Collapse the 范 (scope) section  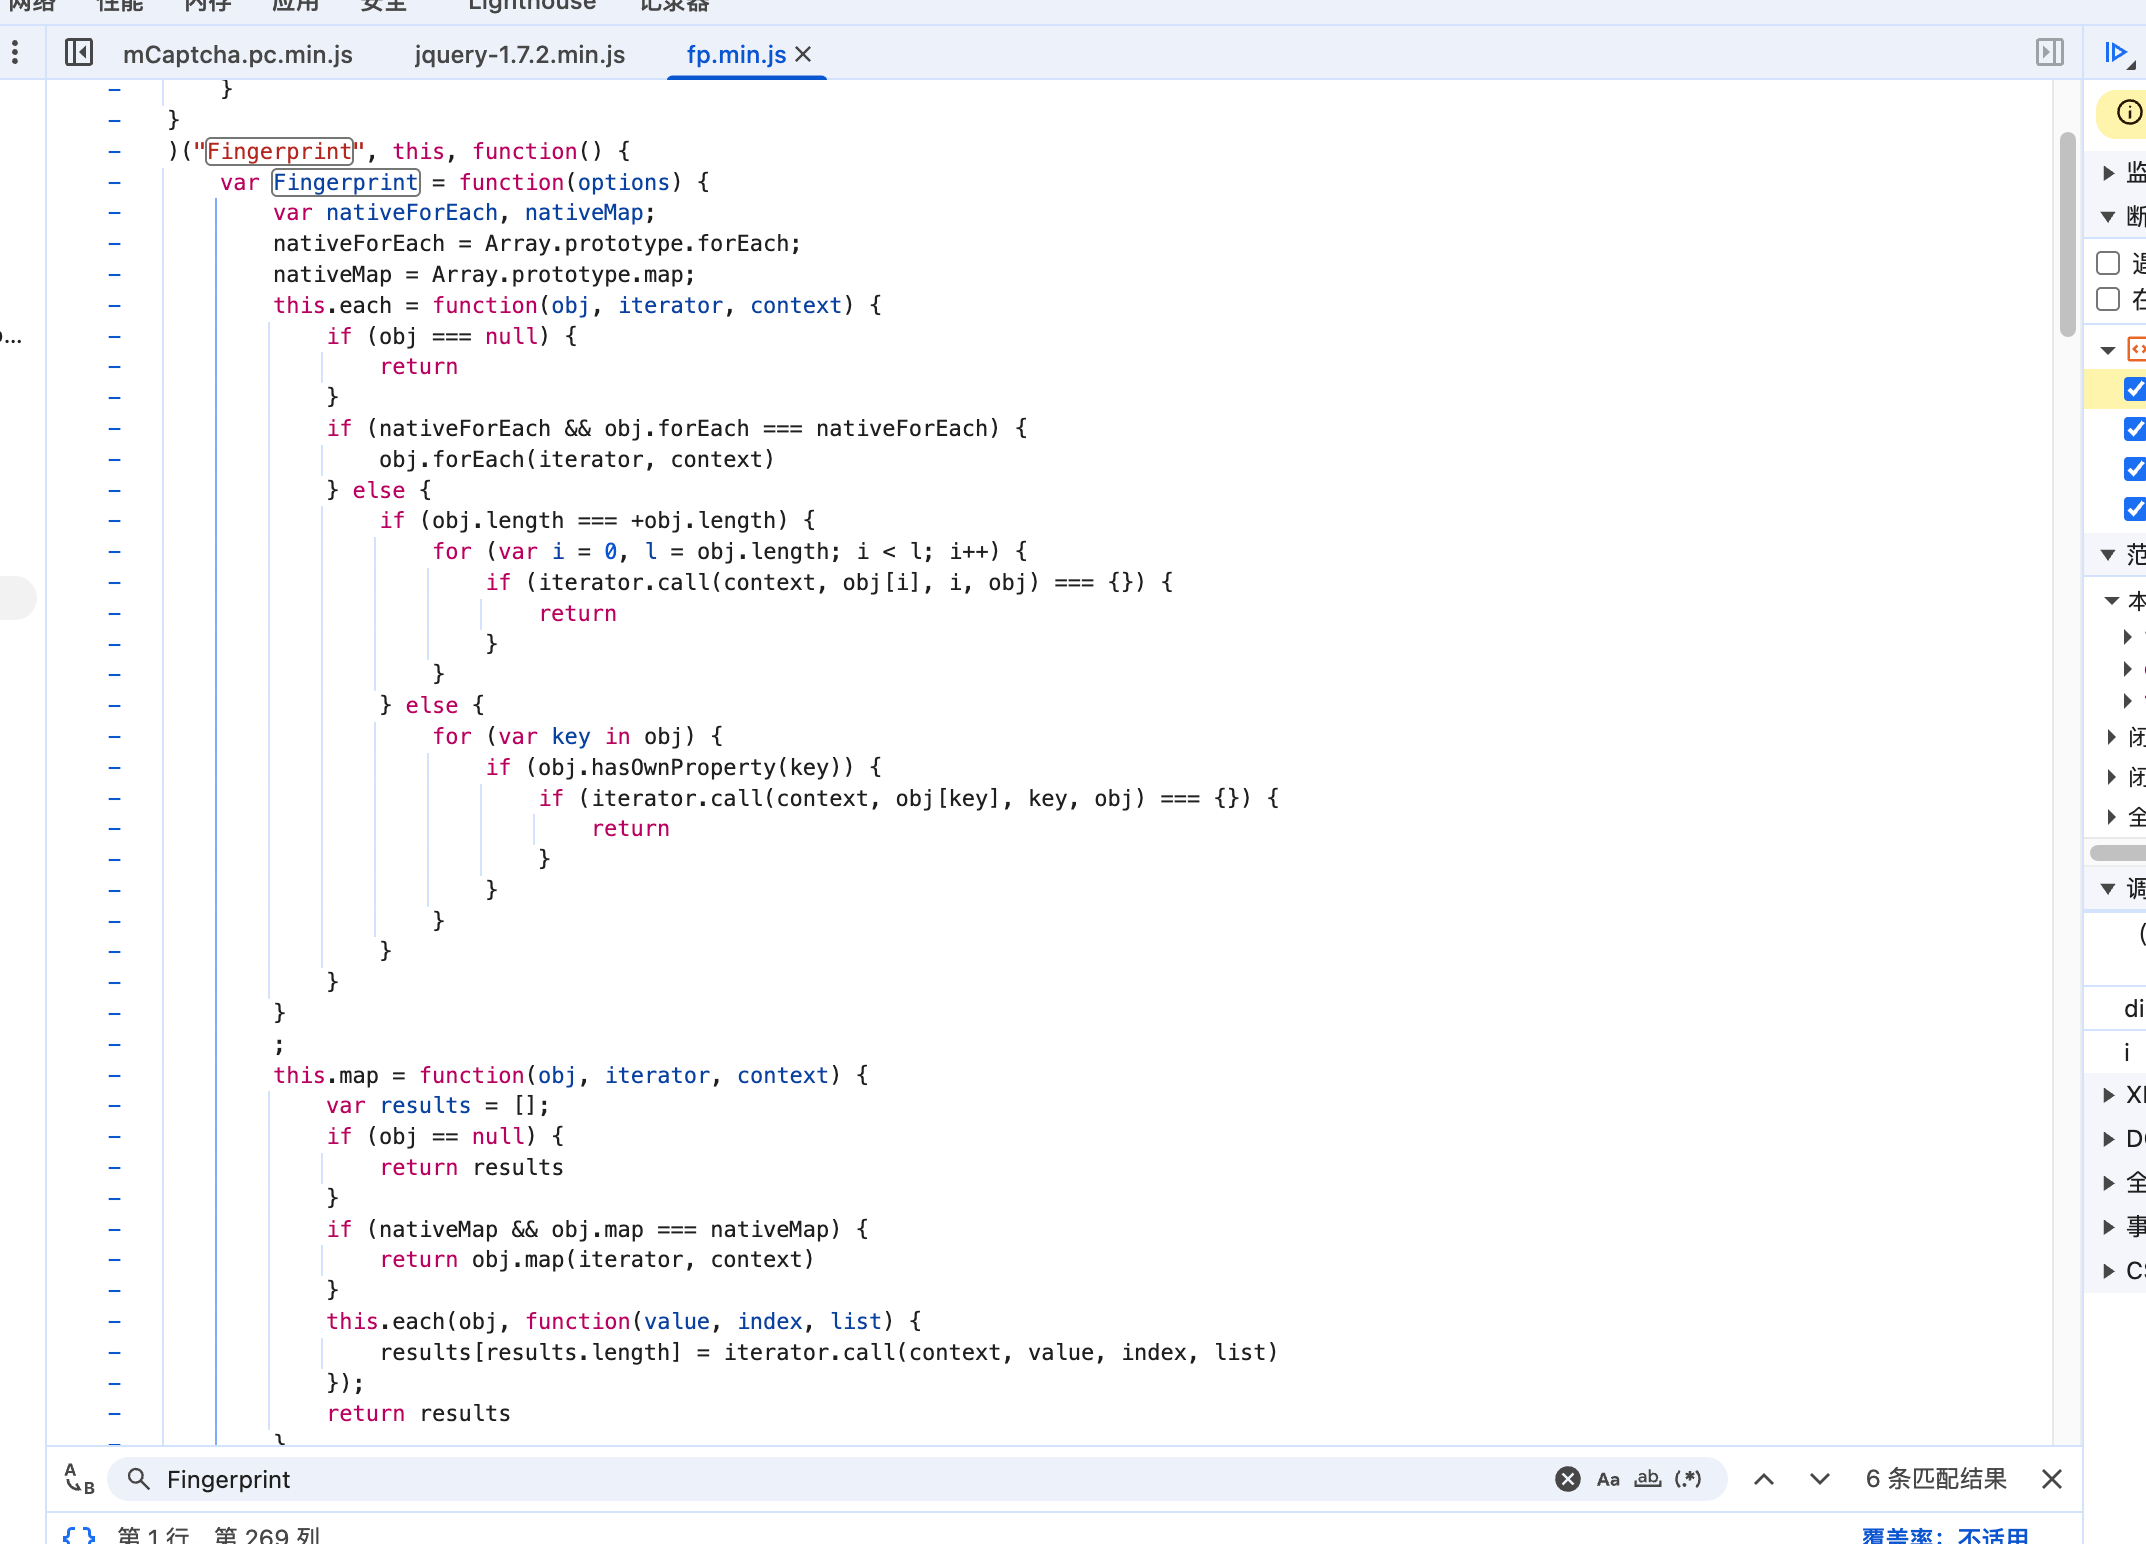coord(2109,554)
